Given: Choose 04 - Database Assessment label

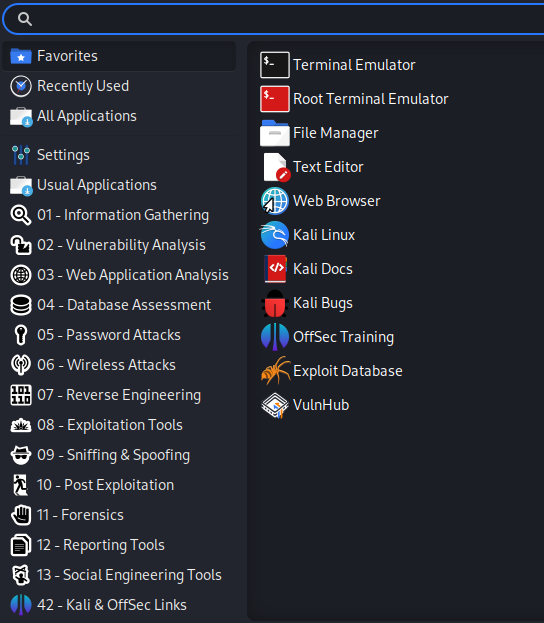Looking at the screenshot, I should click(x=124, y=305).
